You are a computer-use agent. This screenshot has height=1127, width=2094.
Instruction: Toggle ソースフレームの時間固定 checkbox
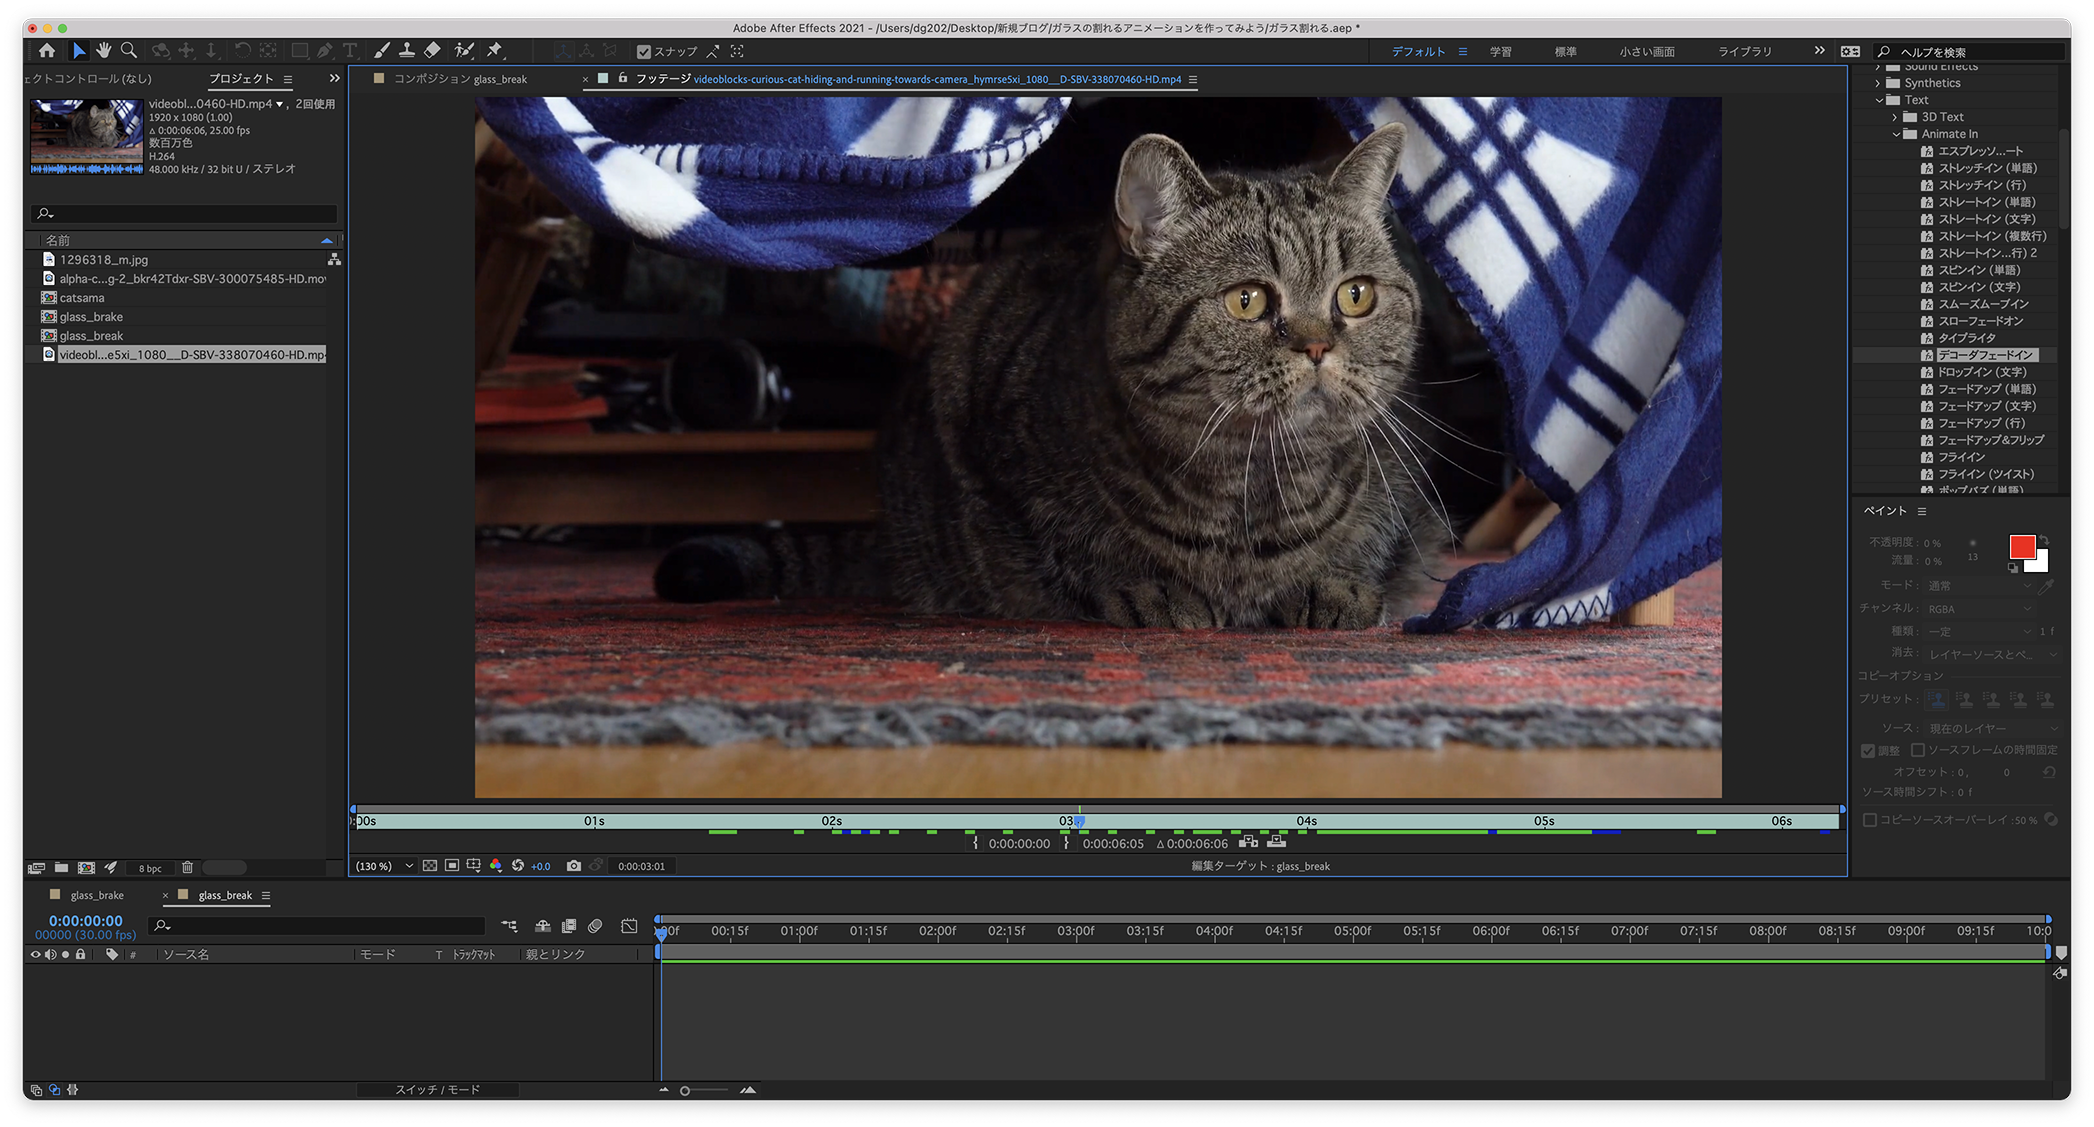1918,750
